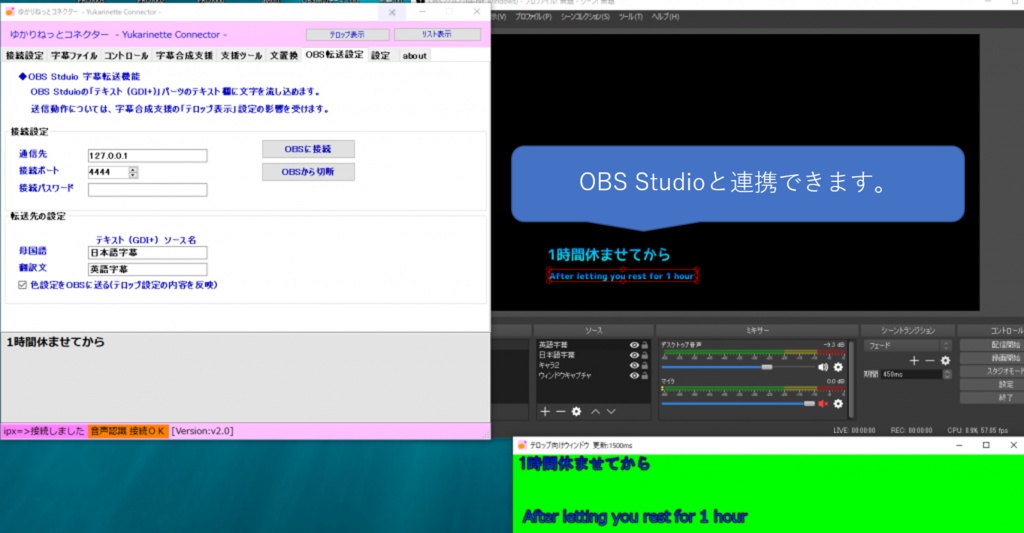Mute the デスクトップ音声 speaker icon
The height and width of the screenshot is (533, 1024).
(x=823, y=367)
